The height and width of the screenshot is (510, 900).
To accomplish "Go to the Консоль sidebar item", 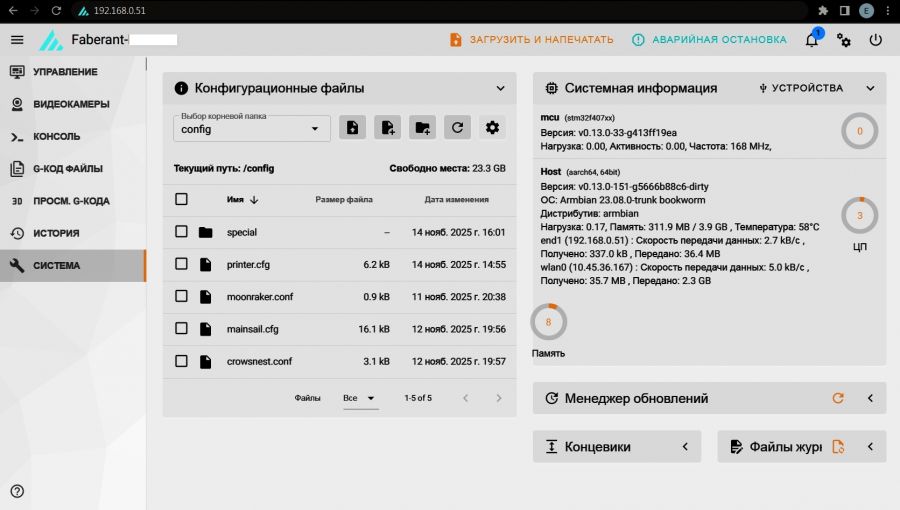I will point(57,137).
